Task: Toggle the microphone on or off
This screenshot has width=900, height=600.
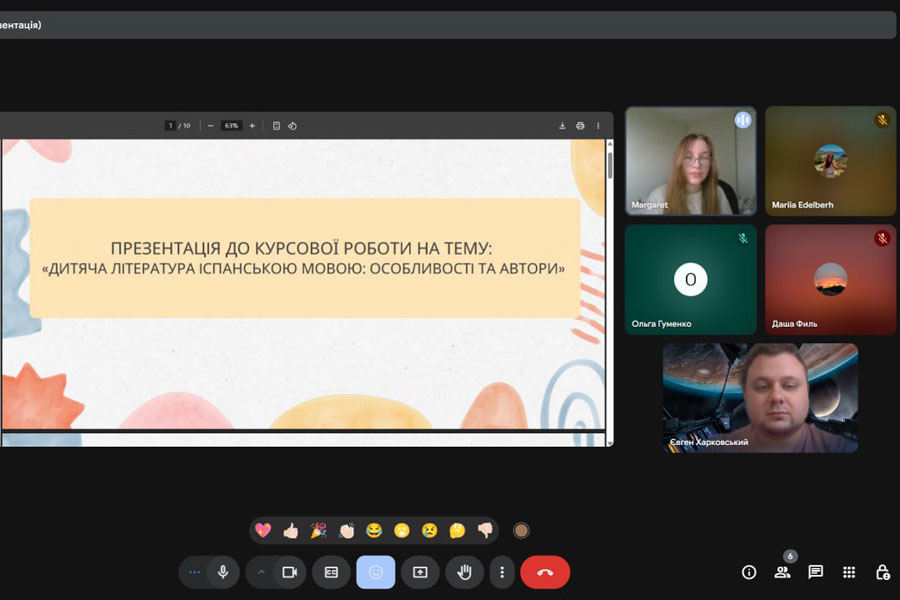Action: (x=223, y=572)
